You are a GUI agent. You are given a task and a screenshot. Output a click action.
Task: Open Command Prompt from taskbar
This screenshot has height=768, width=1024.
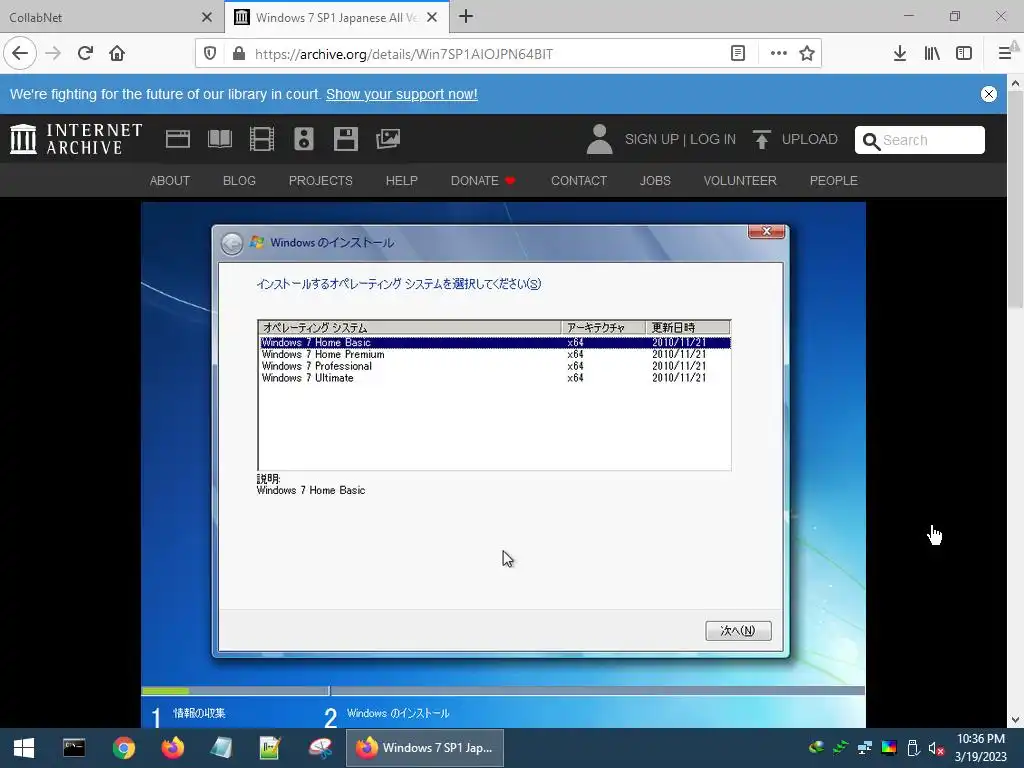(x=74, y=748)
